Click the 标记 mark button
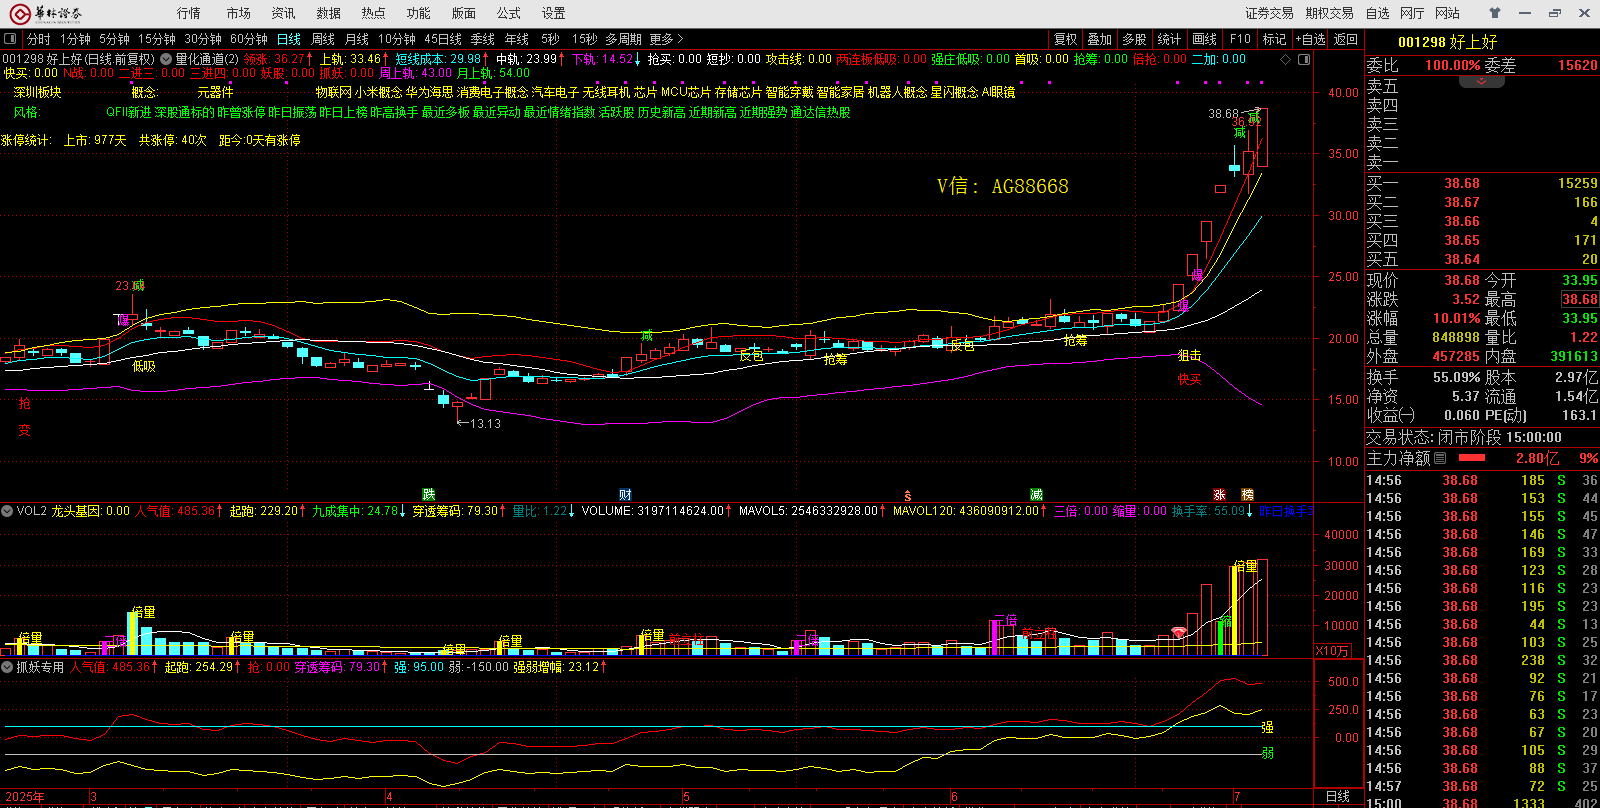1600x808 pixels. 1275,39
